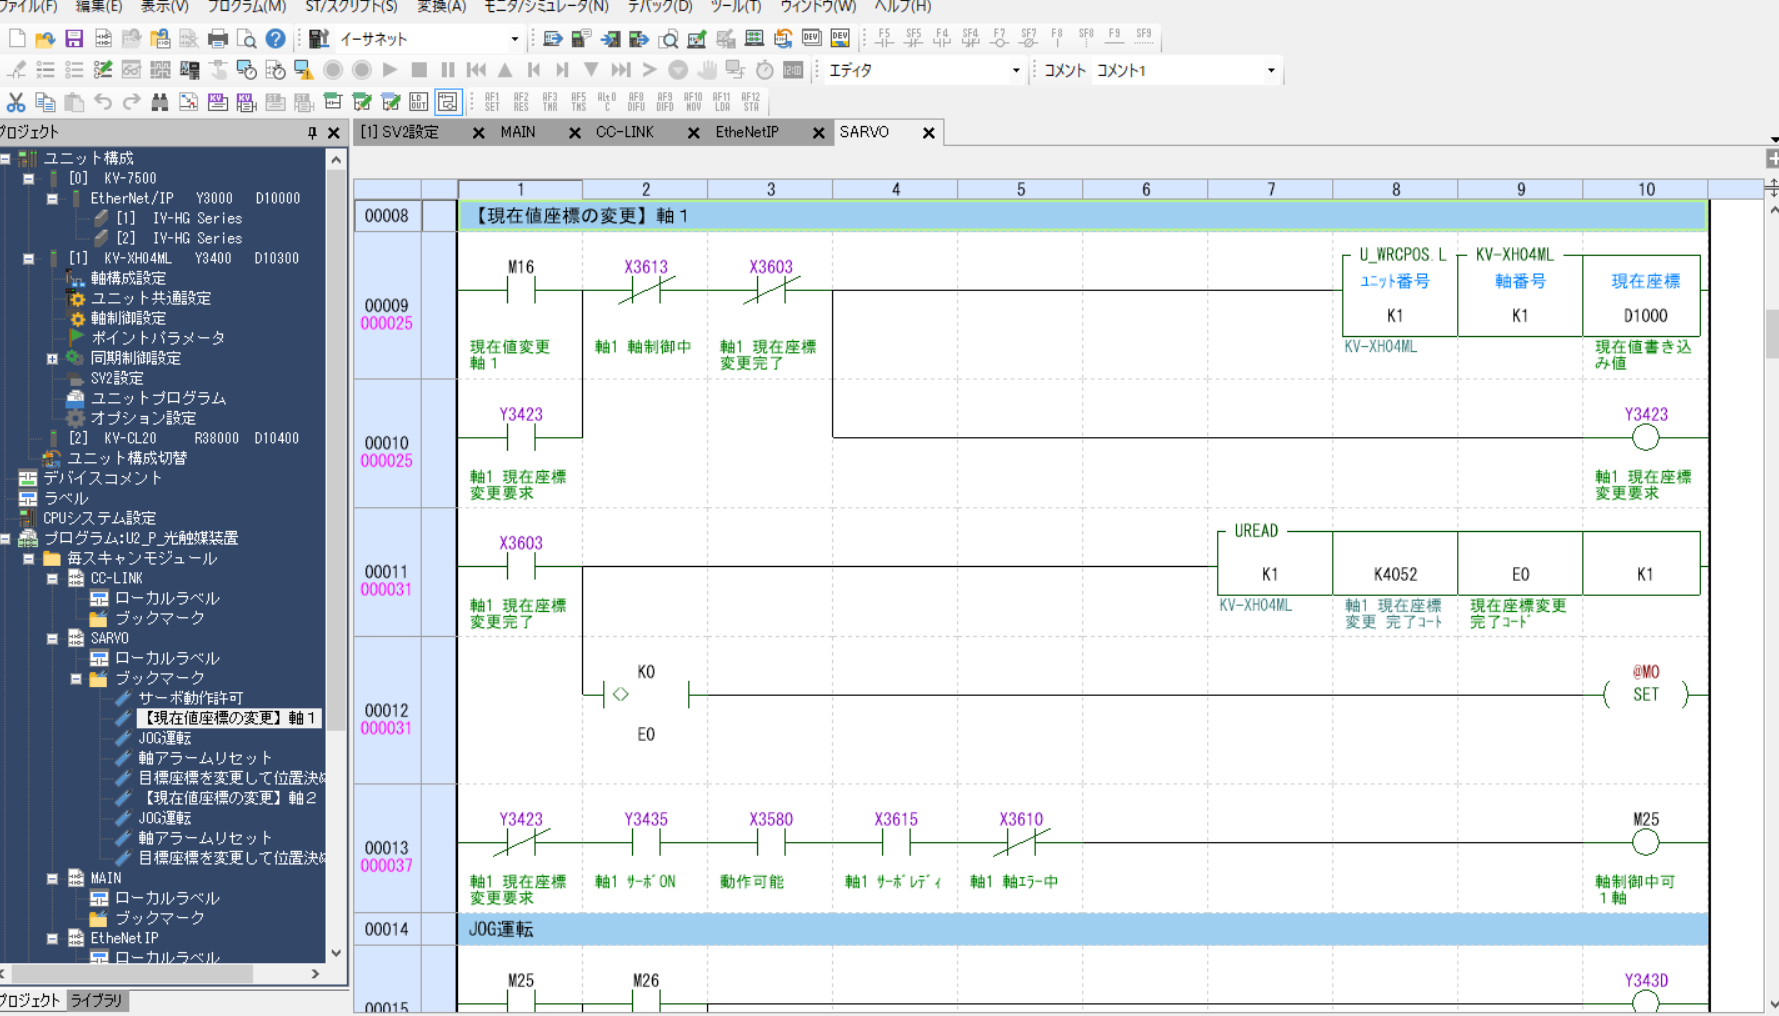1779x1016 pixels.
Task: Select the CPUシステム設定 tree item
Action: point(99,518)
